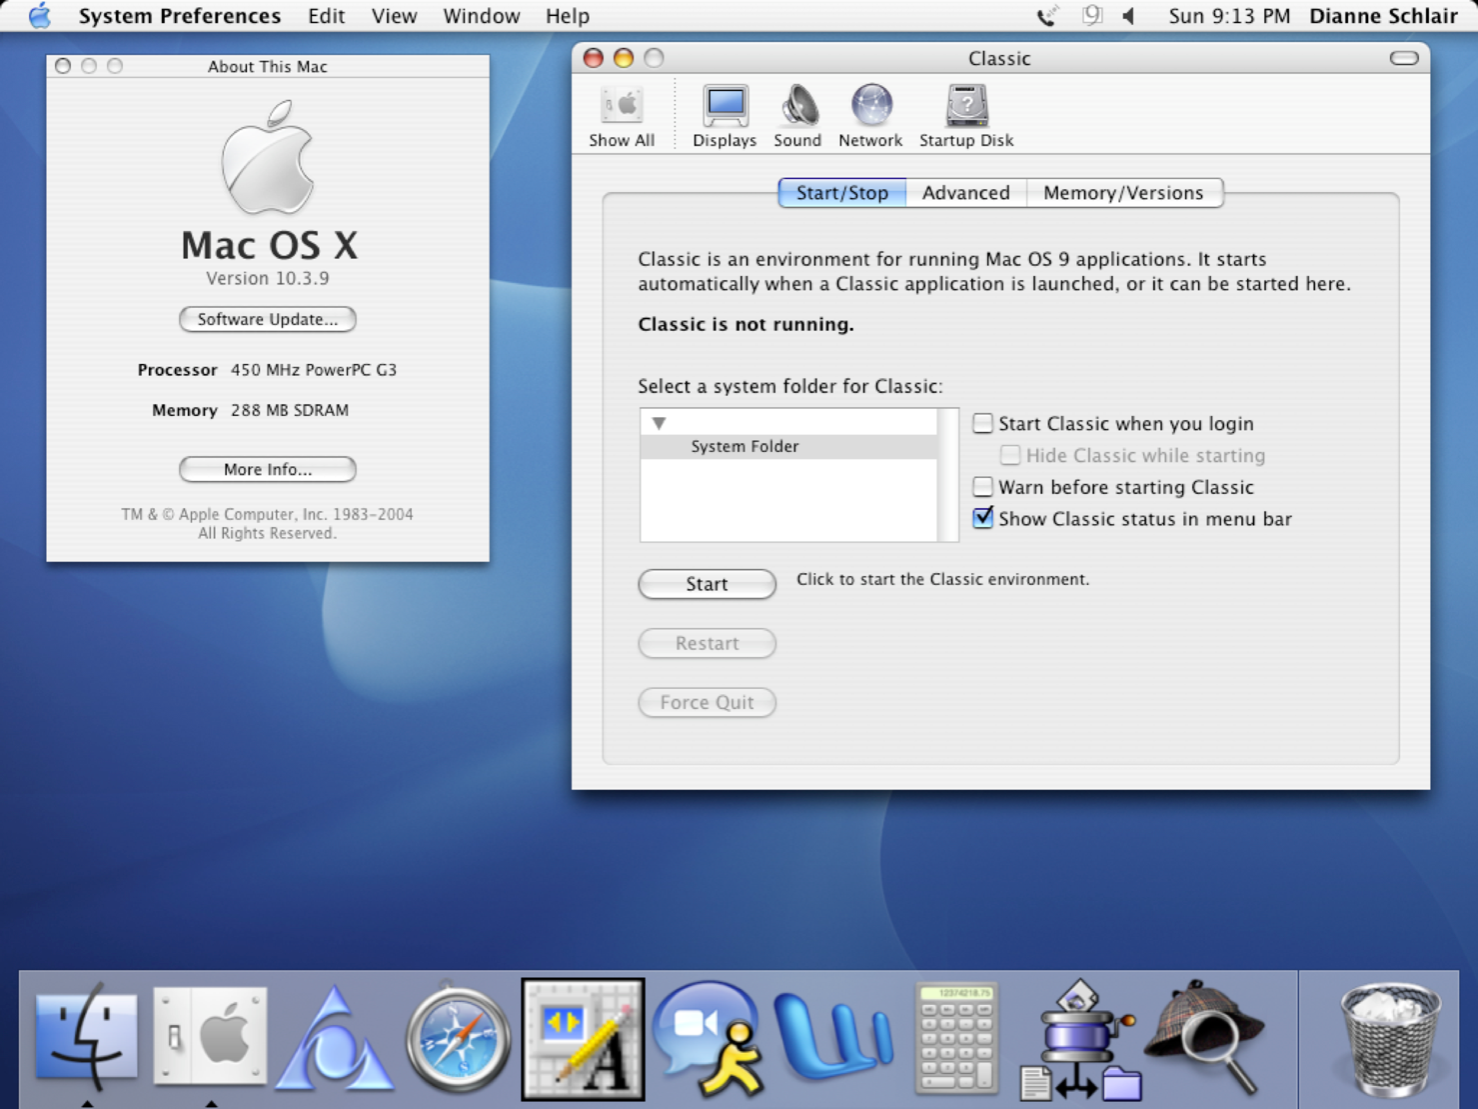Click the Start button for Classic
The image size is (1478, 1109).
pyautogui.click(x=707, y=584)
